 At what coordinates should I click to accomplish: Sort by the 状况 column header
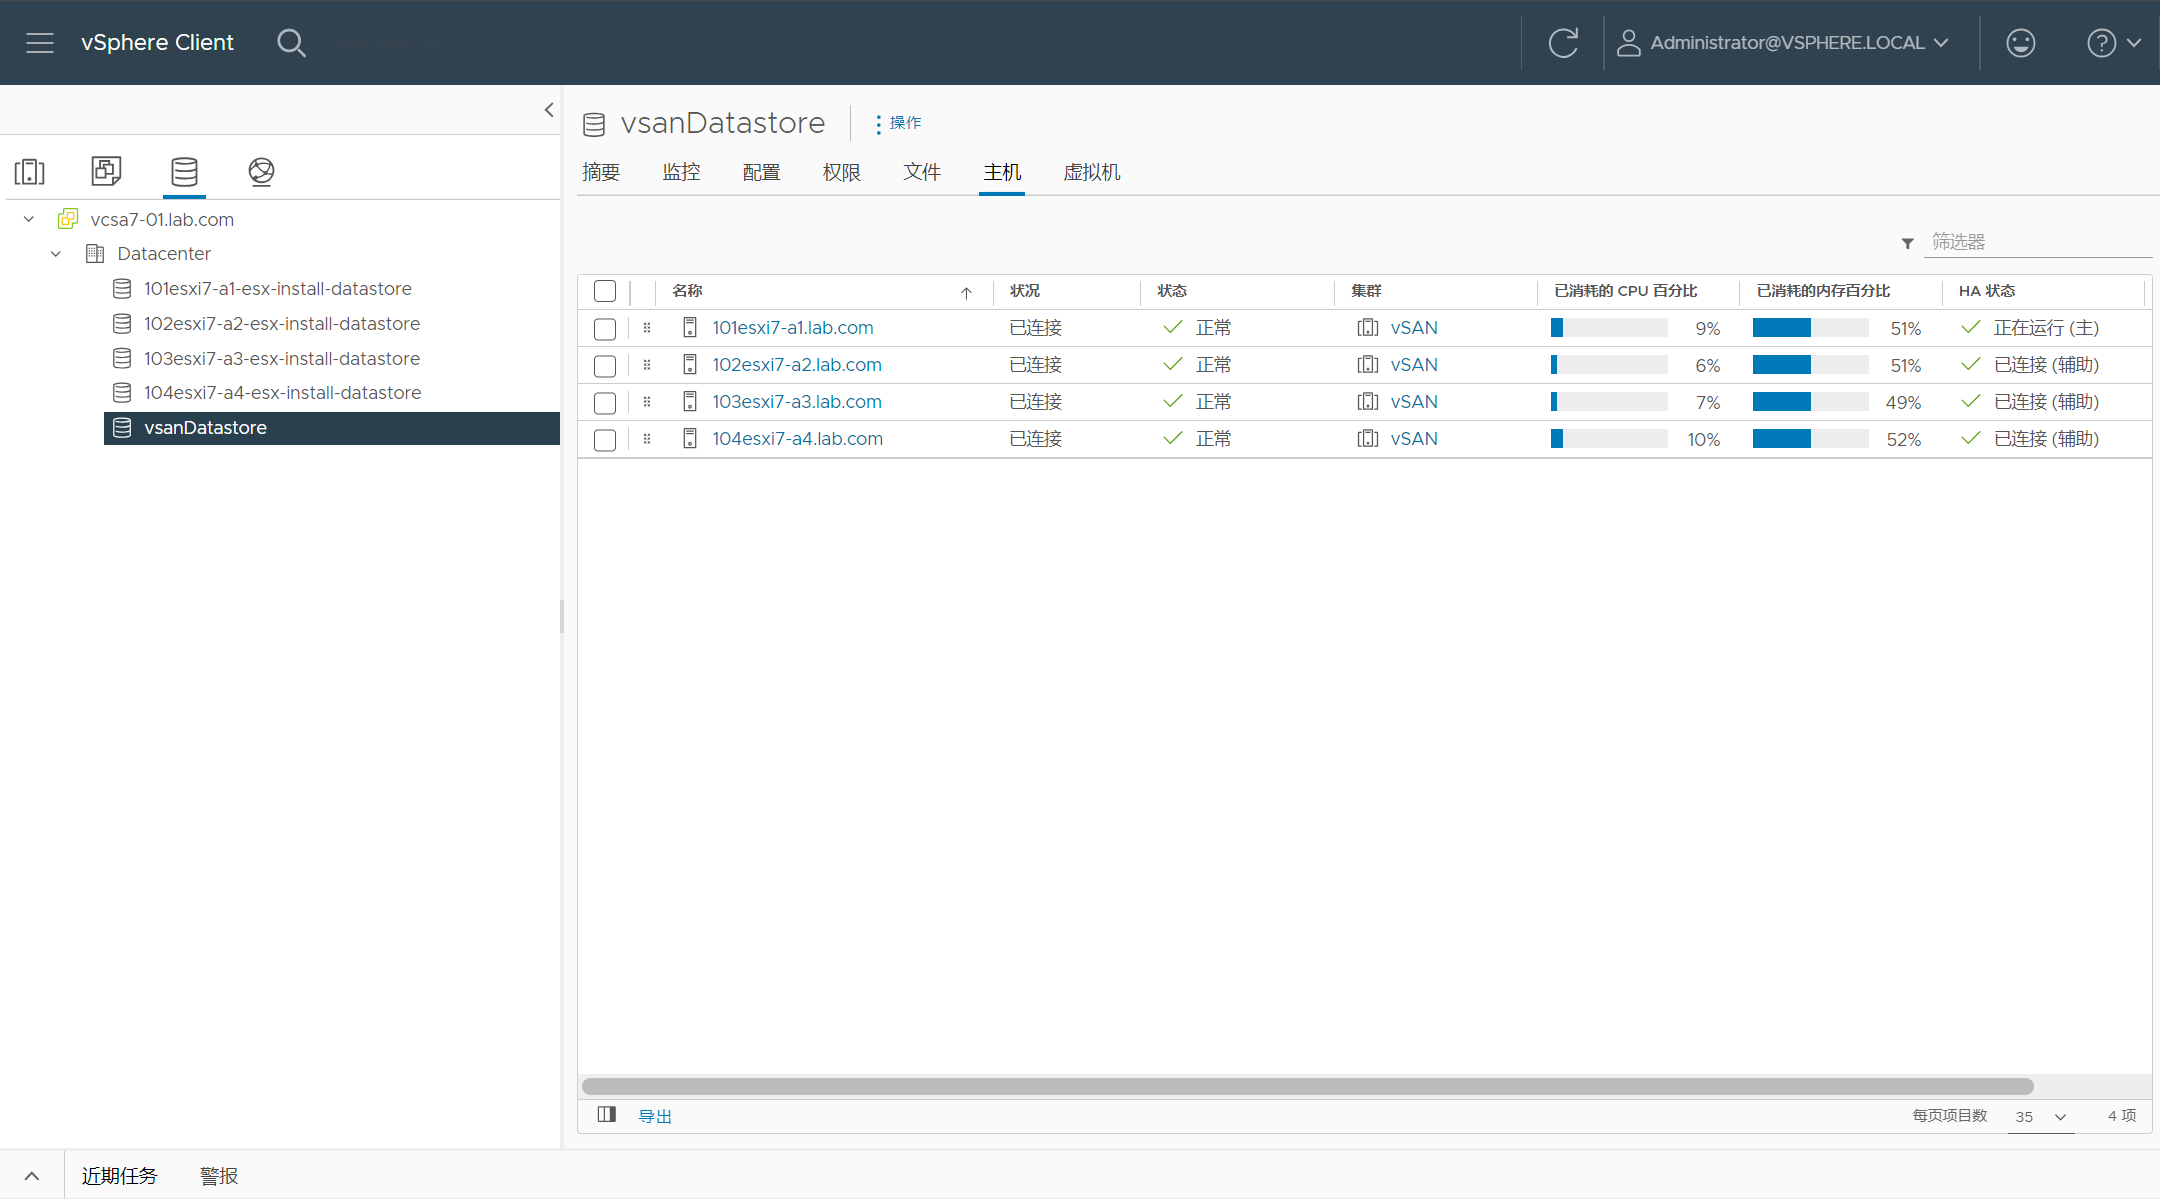(x=1025, y=291)
